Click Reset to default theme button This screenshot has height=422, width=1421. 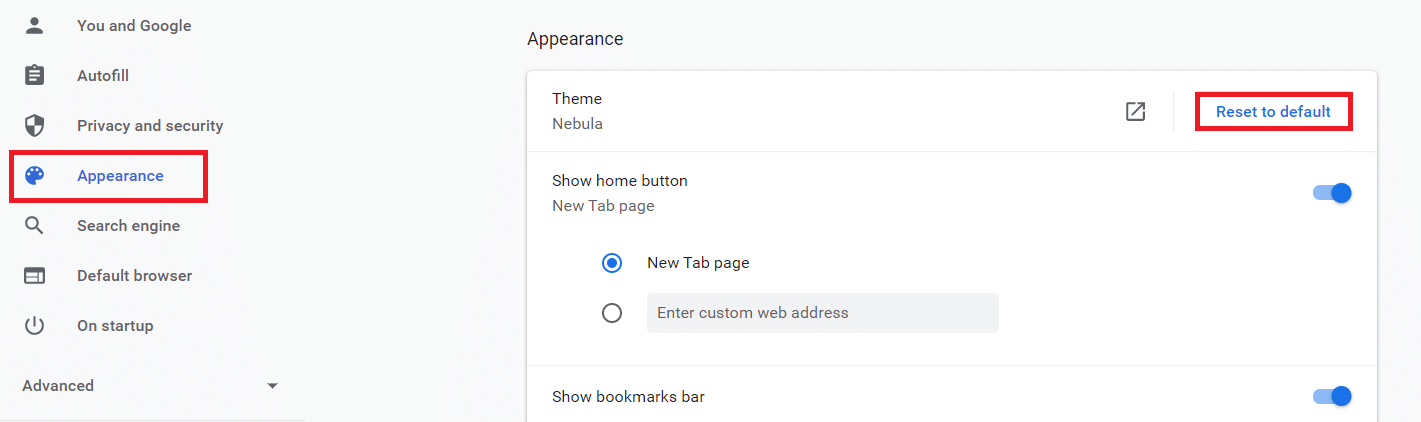1273,112
